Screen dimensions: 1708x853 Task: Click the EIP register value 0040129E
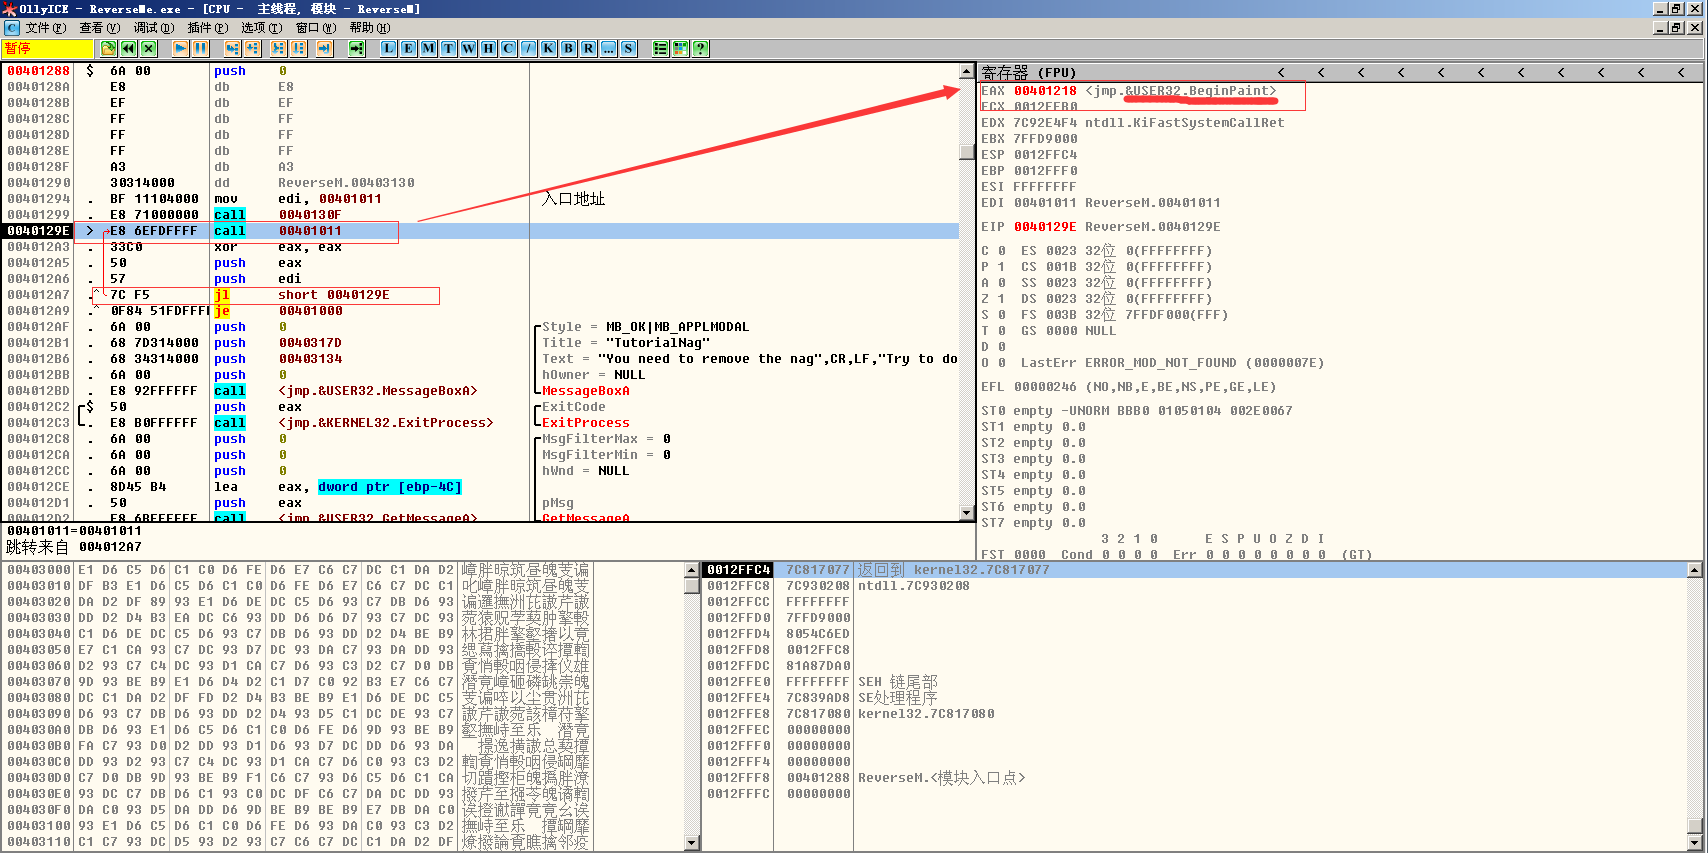click(x=1045, y=227)
